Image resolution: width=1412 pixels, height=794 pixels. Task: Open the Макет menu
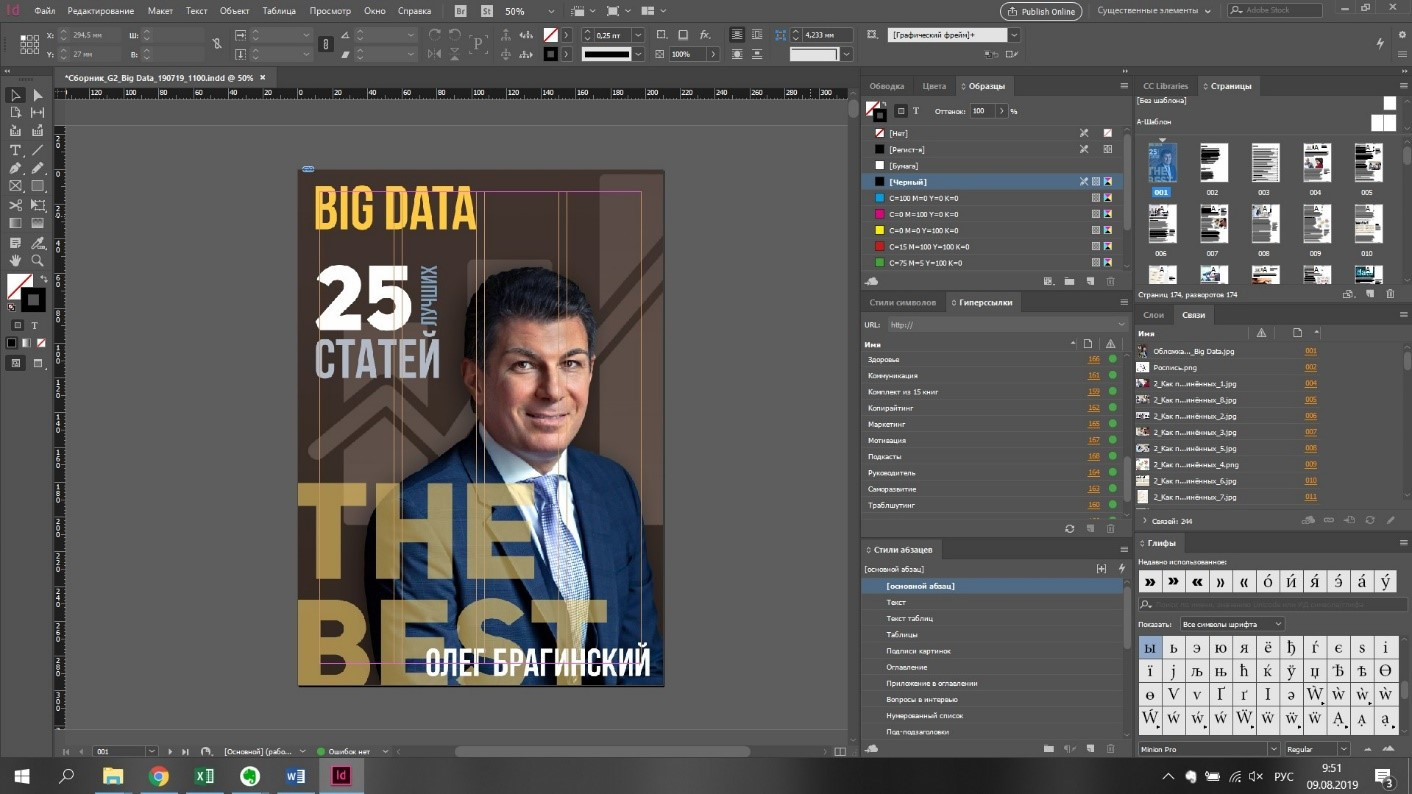tap(160, 11)
